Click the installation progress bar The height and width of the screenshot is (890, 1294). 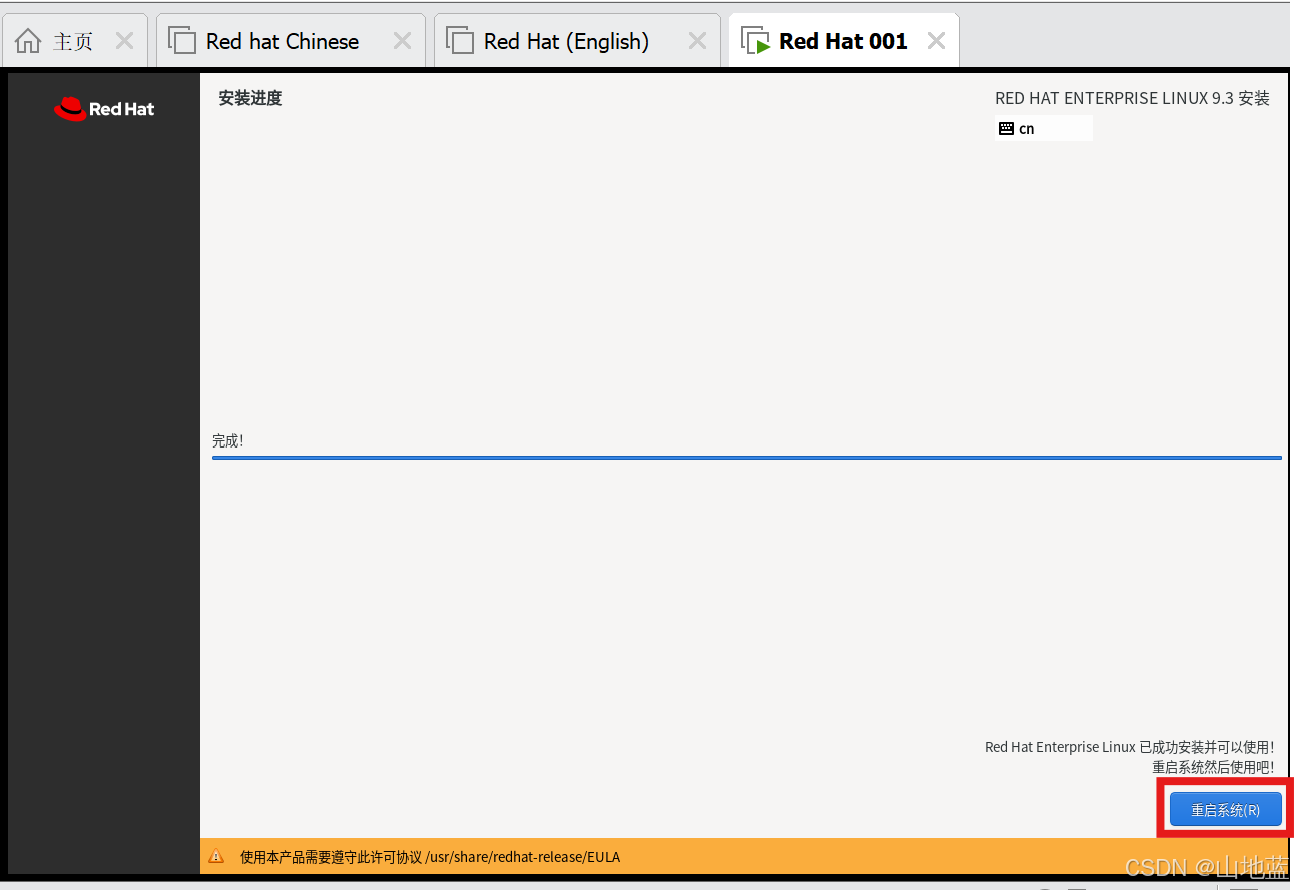(746, 458)
